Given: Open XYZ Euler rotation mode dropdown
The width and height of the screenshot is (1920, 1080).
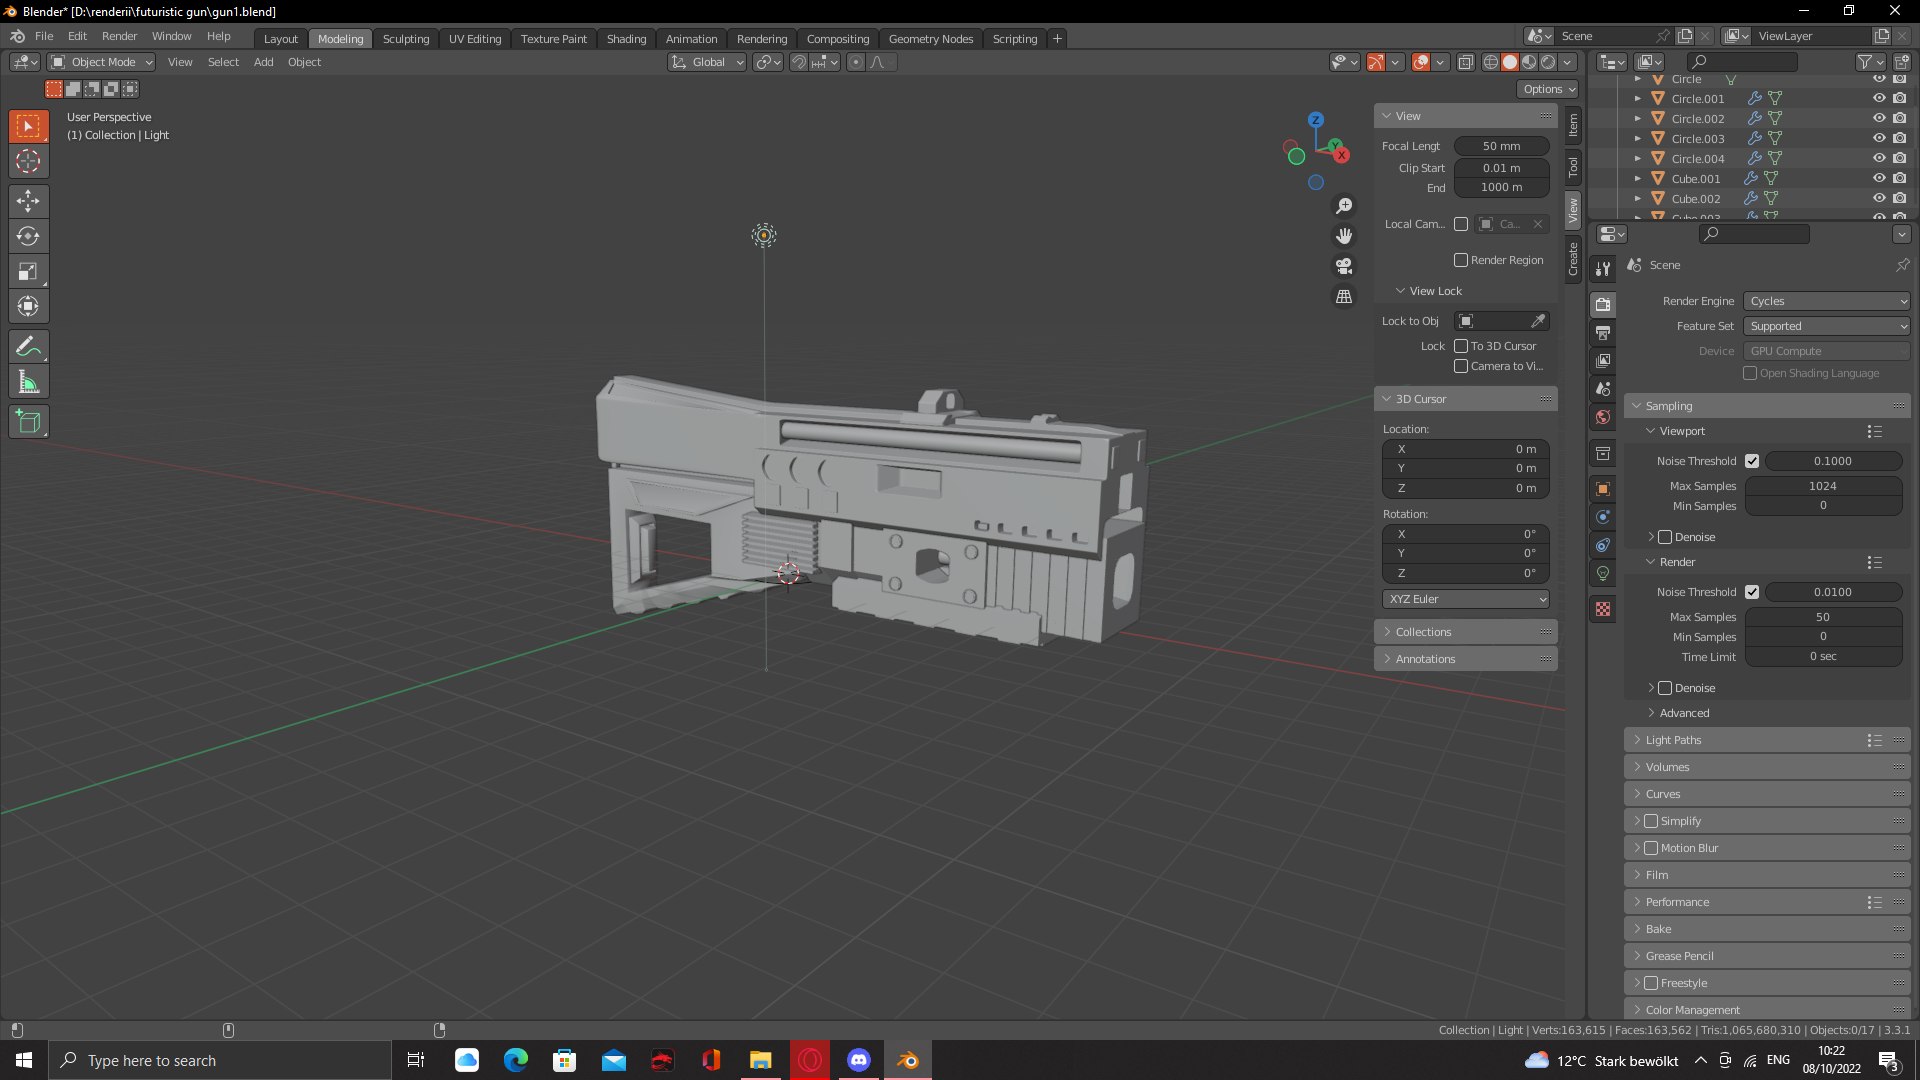Looking at the screenshot, I should coord(1466,599).
